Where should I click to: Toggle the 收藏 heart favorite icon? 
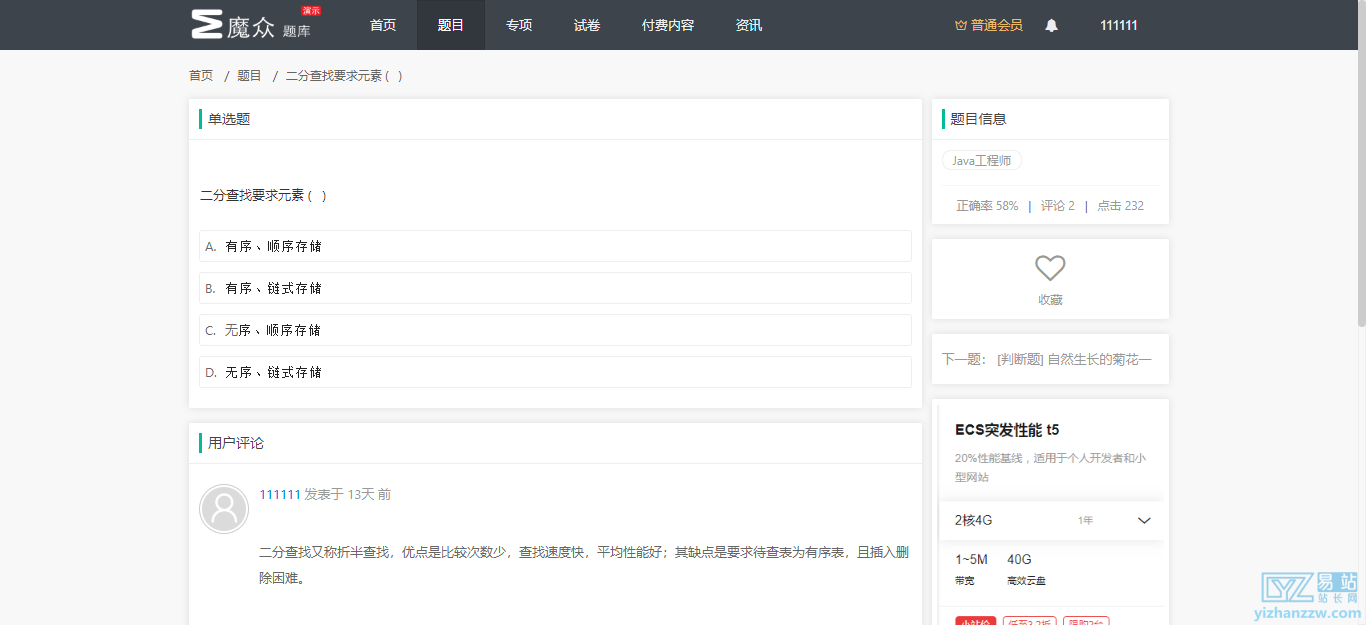[x=1049, y=268]
